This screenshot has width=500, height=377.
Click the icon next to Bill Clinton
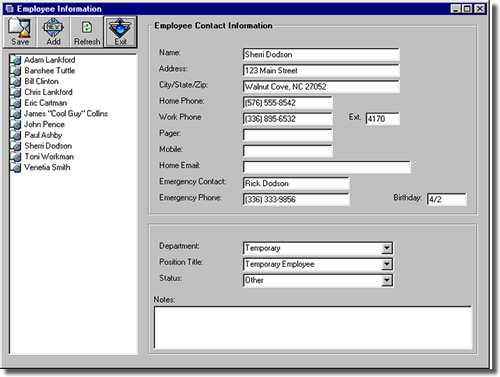click(x=16, y=81)
